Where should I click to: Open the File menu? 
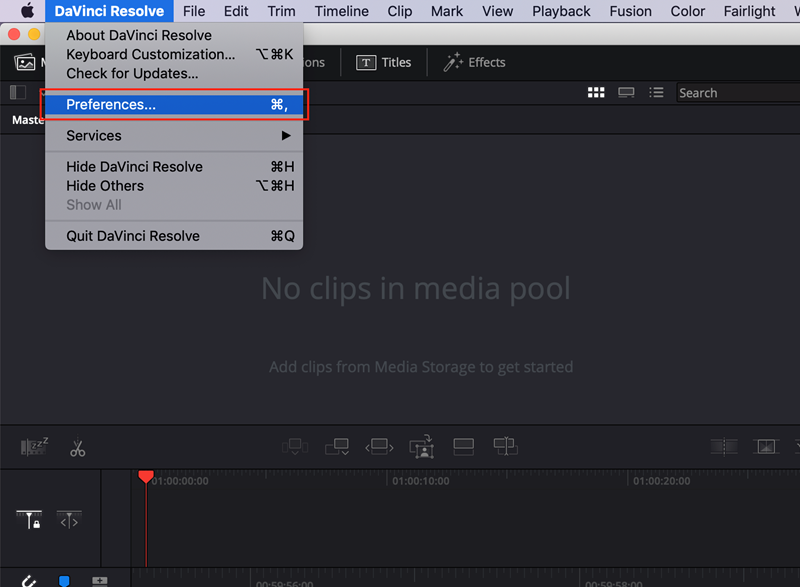(x=194, y=11)
